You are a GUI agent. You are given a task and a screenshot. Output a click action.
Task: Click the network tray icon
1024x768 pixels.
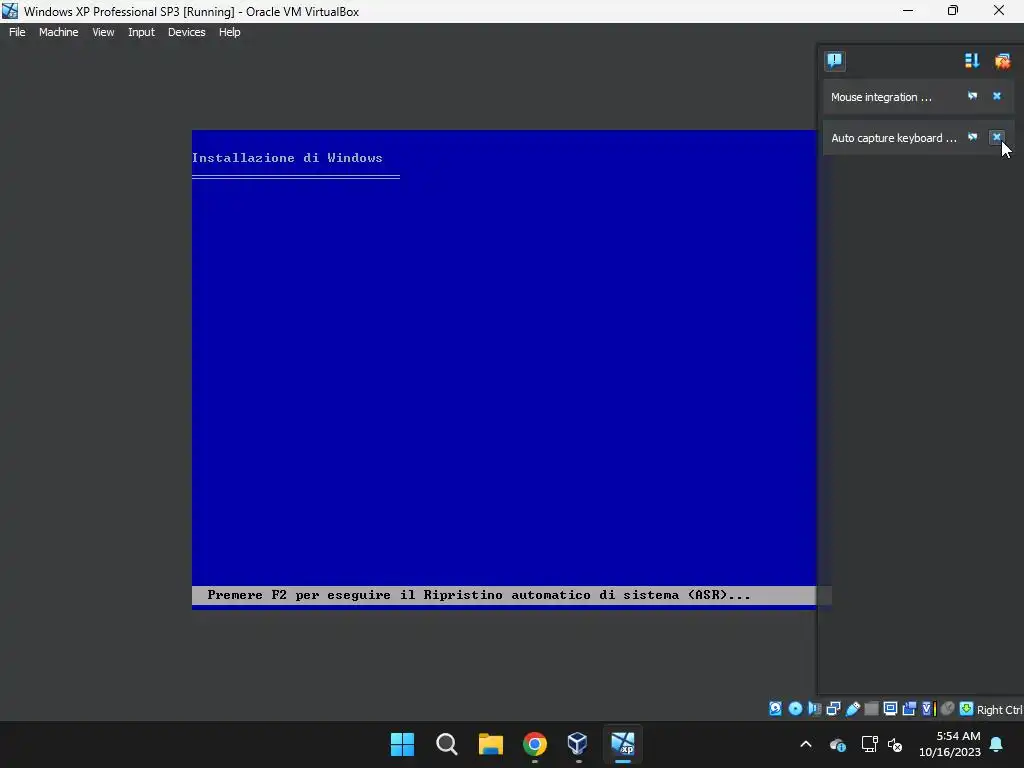coord(869,744)
